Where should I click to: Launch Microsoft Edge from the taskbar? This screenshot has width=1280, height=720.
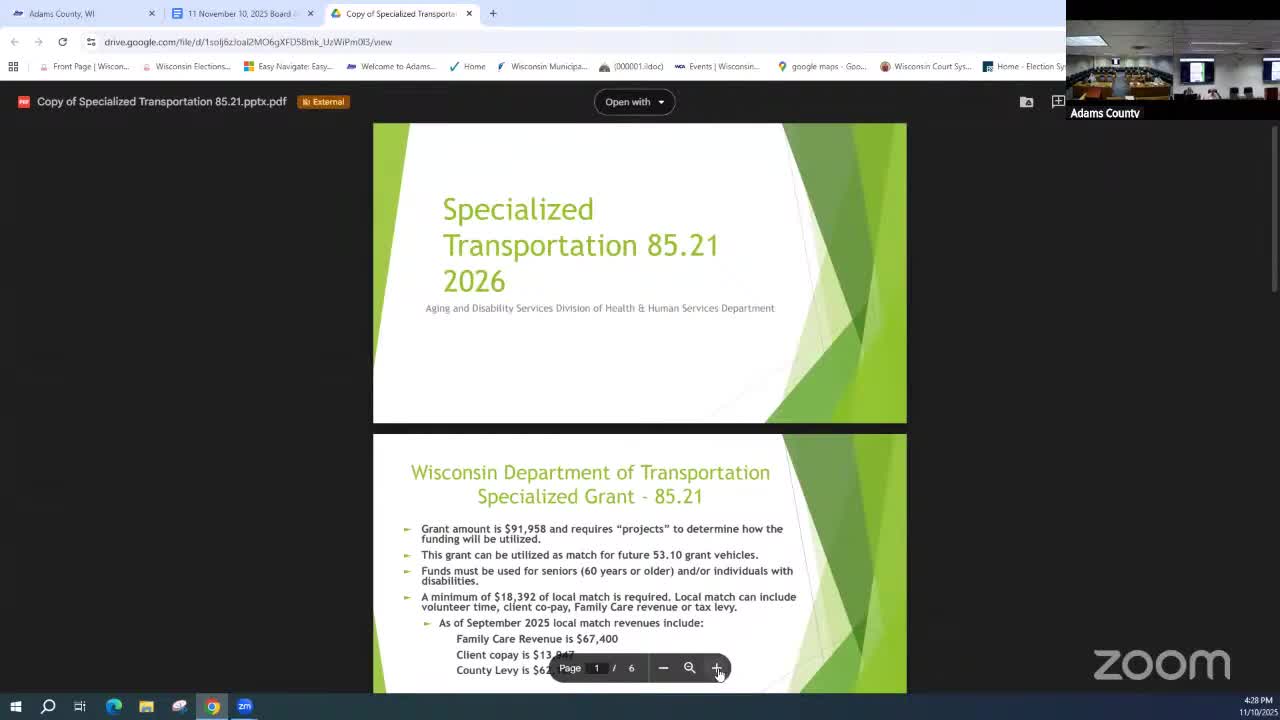(x=114, y=706)
